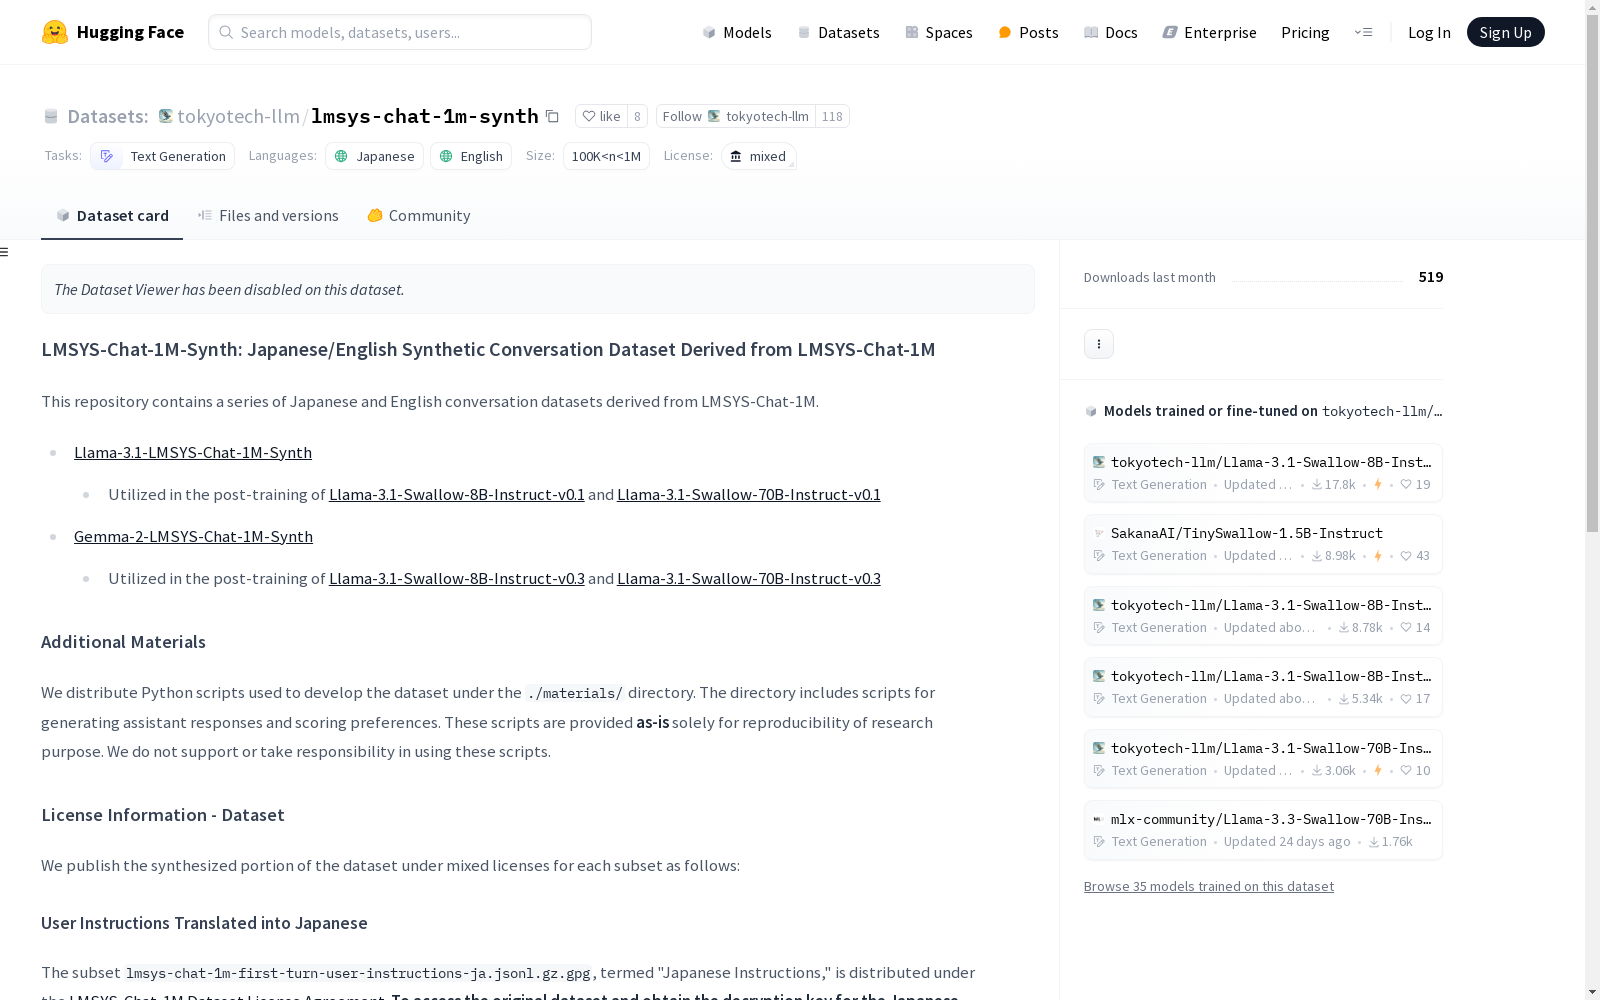
Task: Select the mixed license tag
Action: click(759, 156)
